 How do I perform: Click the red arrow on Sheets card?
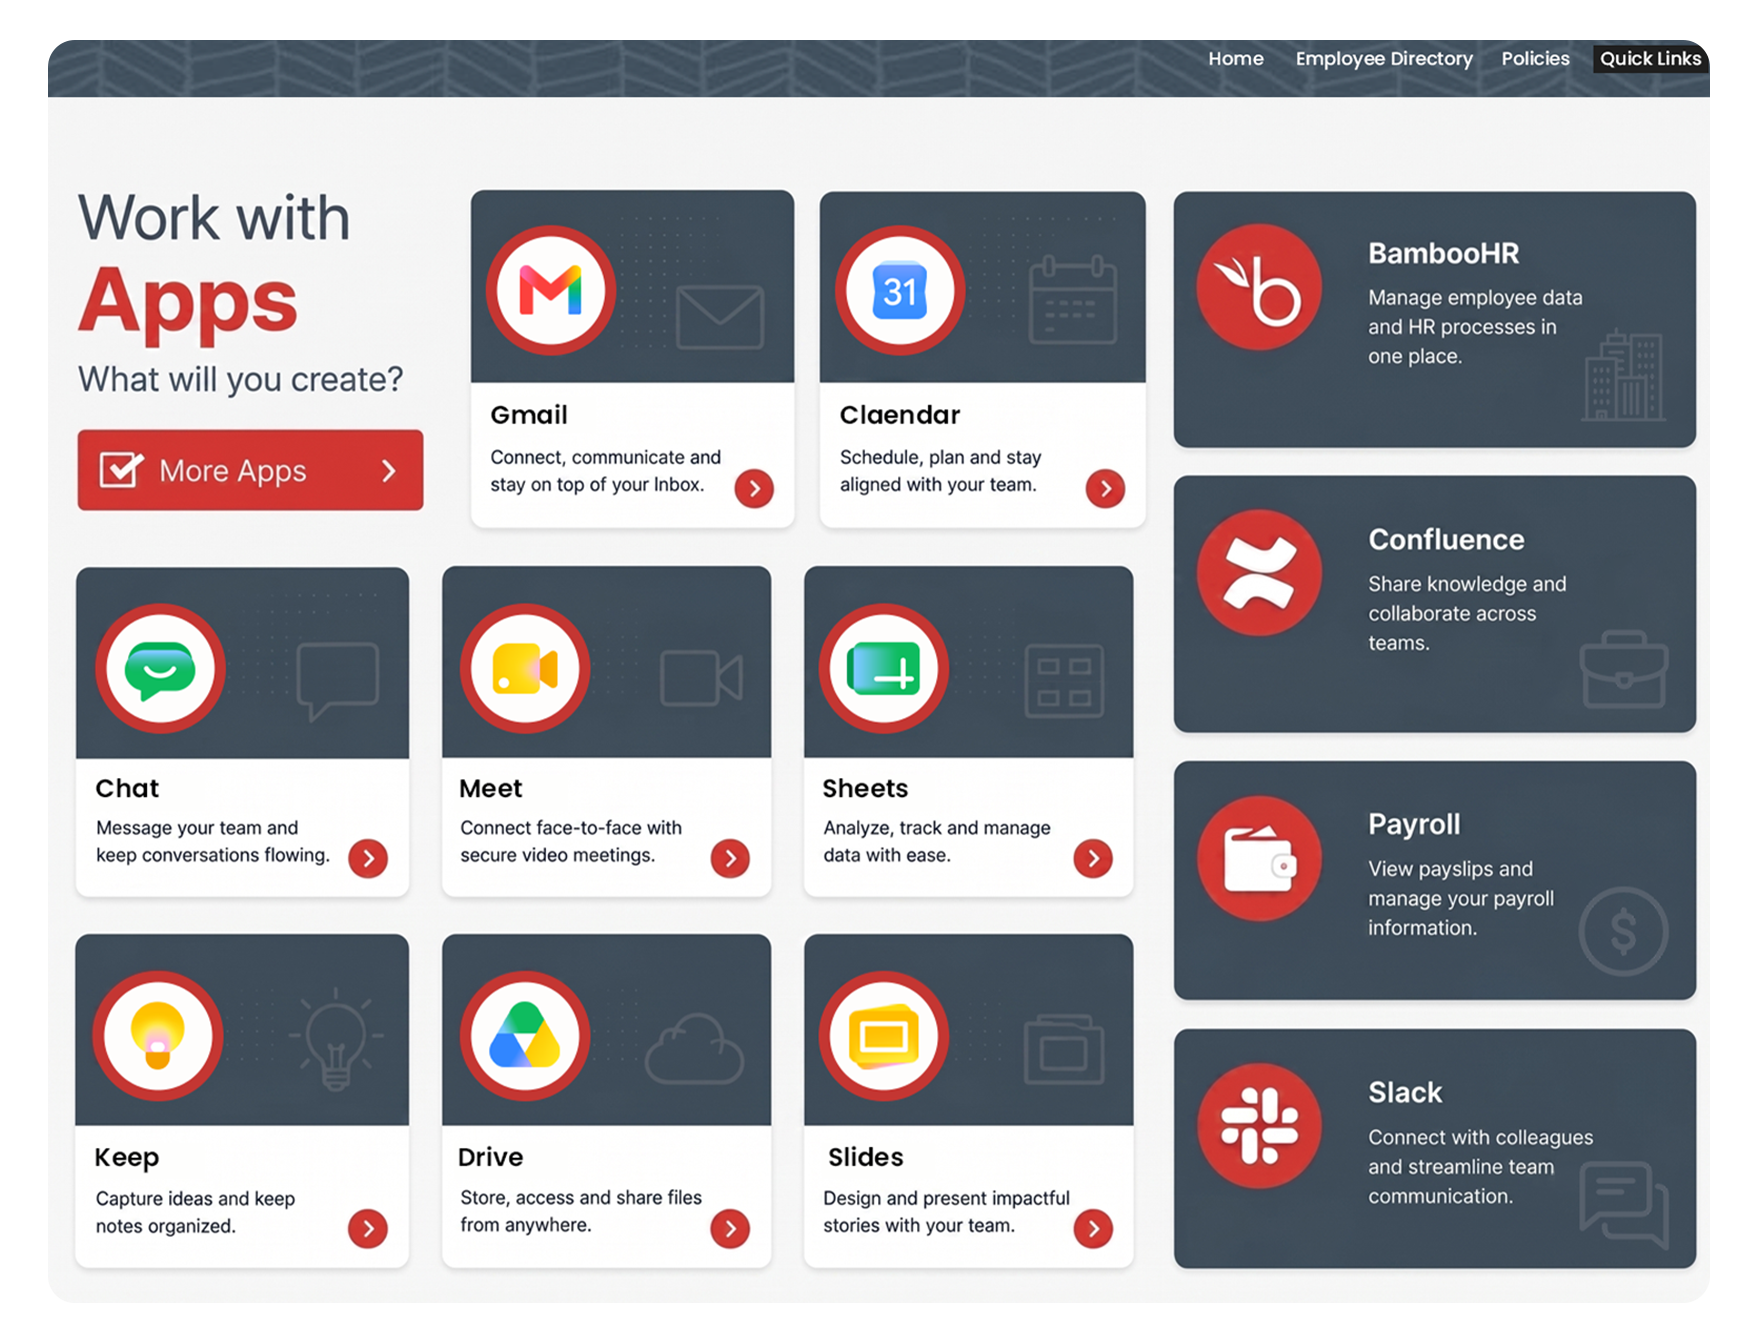click(1093, 858)
